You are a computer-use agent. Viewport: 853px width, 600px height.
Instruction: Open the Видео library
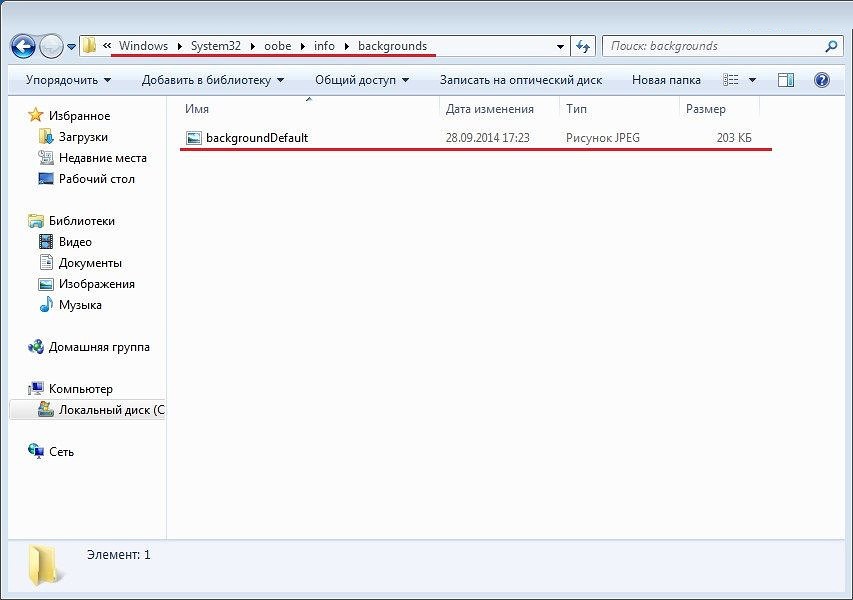75,242
